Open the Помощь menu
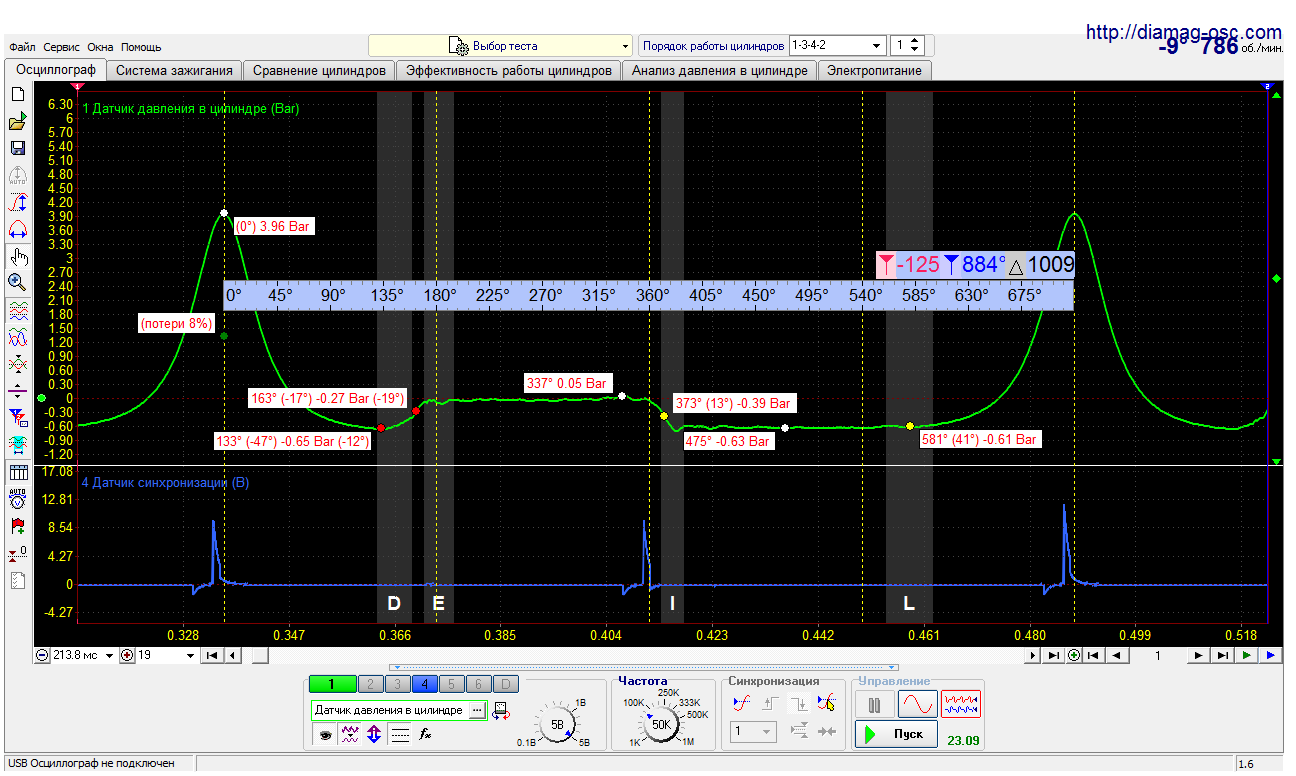This screenshot has height=776, width=1296. click(141, 47)
